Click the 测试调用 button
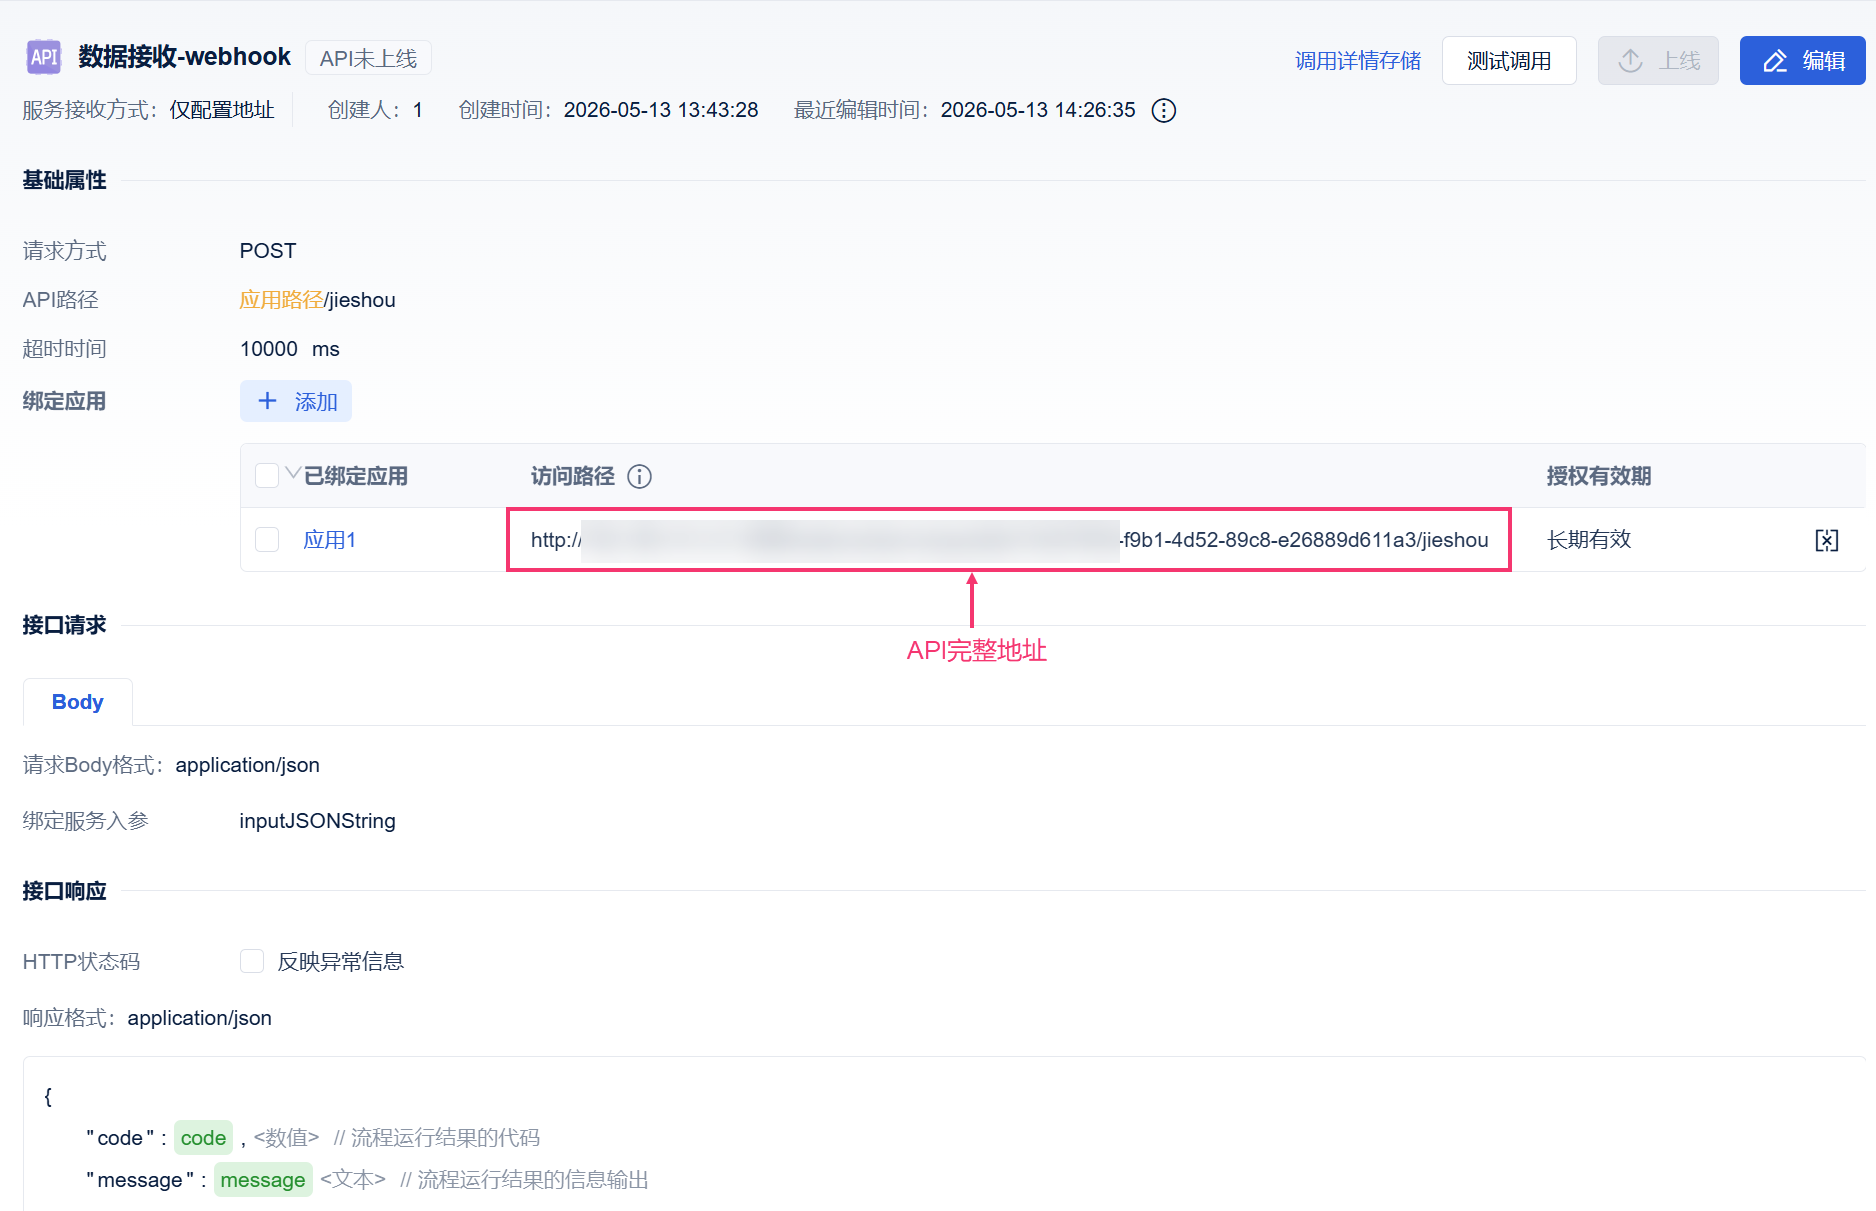Image resolution: width=1876 pixels, height=1211 pixels. coord(1509,61)
